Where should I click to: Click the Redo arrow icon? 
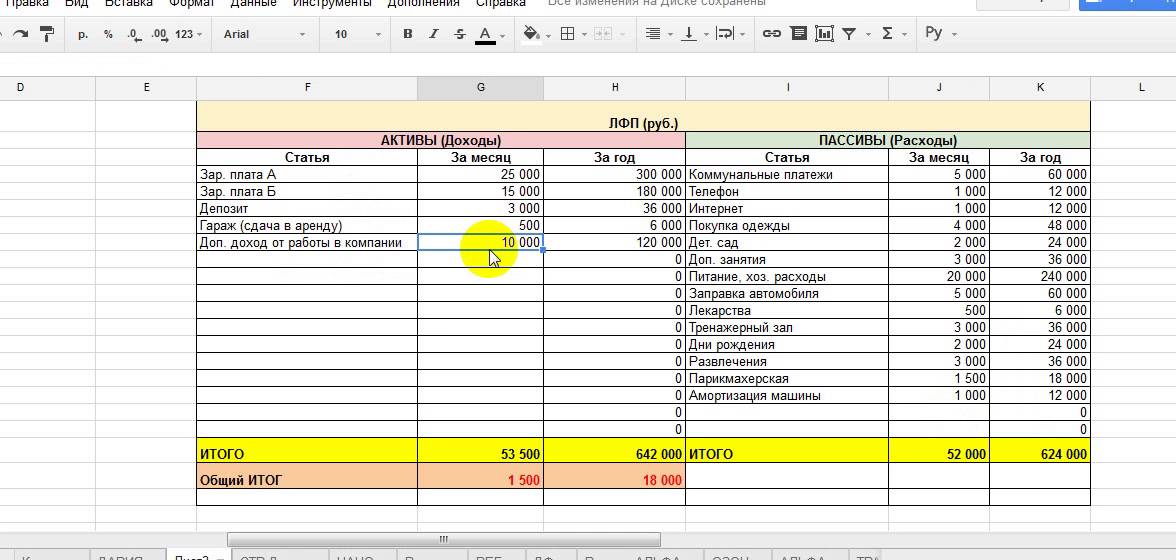(x=21, y=34)
